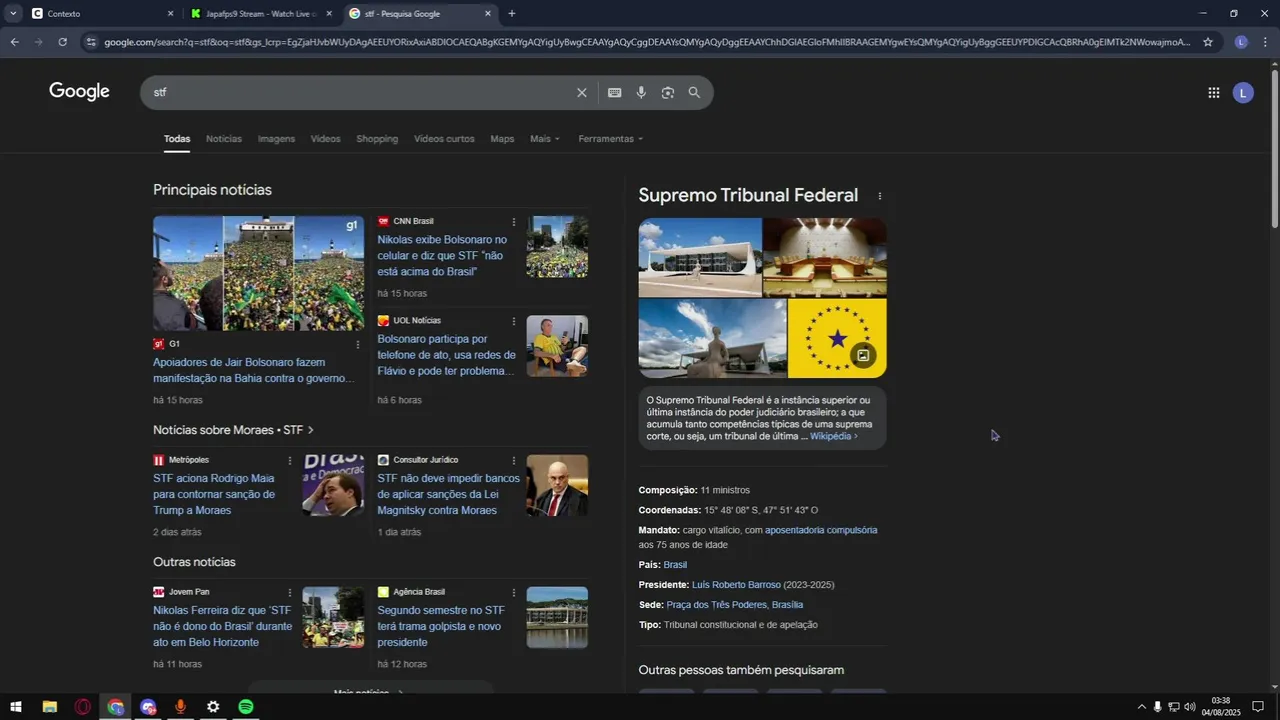Reload the current page
The image size is (1280, 720).
pyautogui.click(x=63, y=42)
